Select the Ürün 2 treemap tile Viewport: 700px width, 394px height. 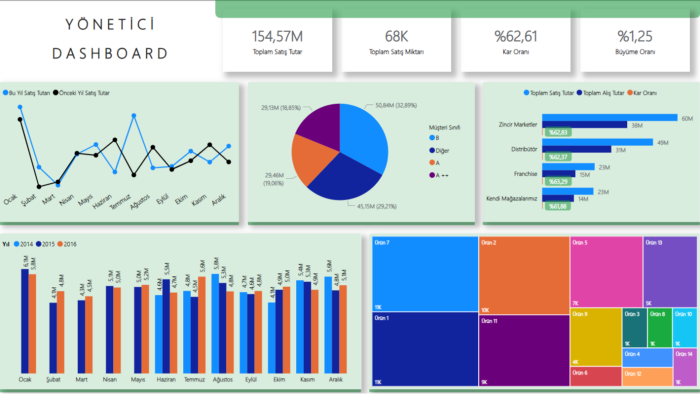[524, 275]
